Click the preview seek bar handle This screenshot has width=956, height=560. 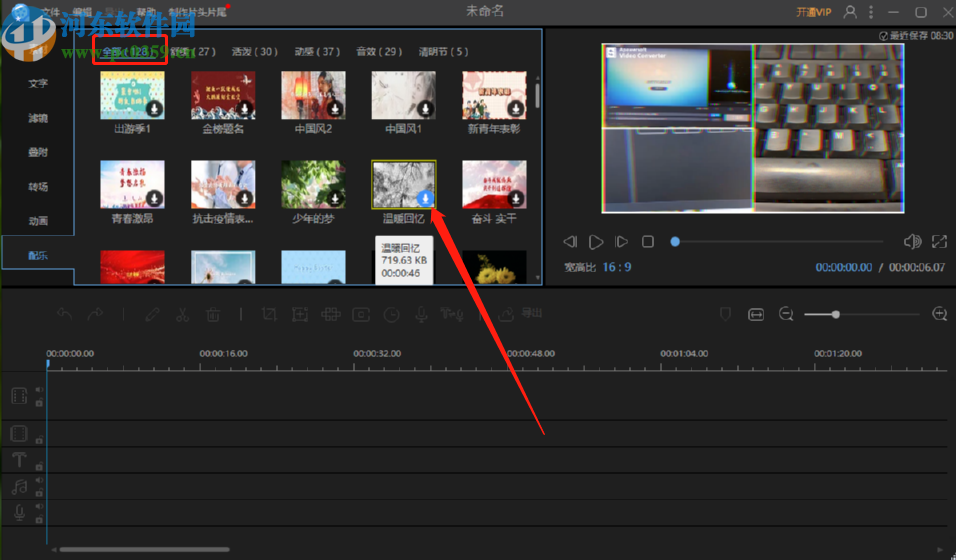675,242
